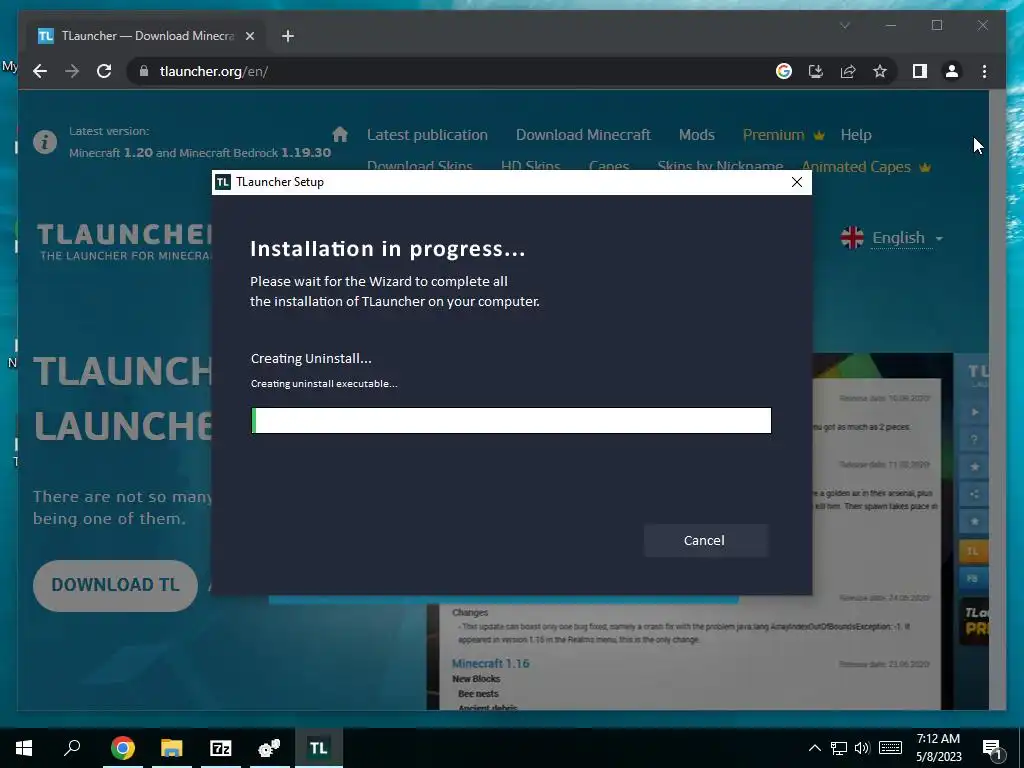The height and width of the screenshot is (768, 1024).
Task: Open Latest publication menu item
Action: tap(427, 135)
